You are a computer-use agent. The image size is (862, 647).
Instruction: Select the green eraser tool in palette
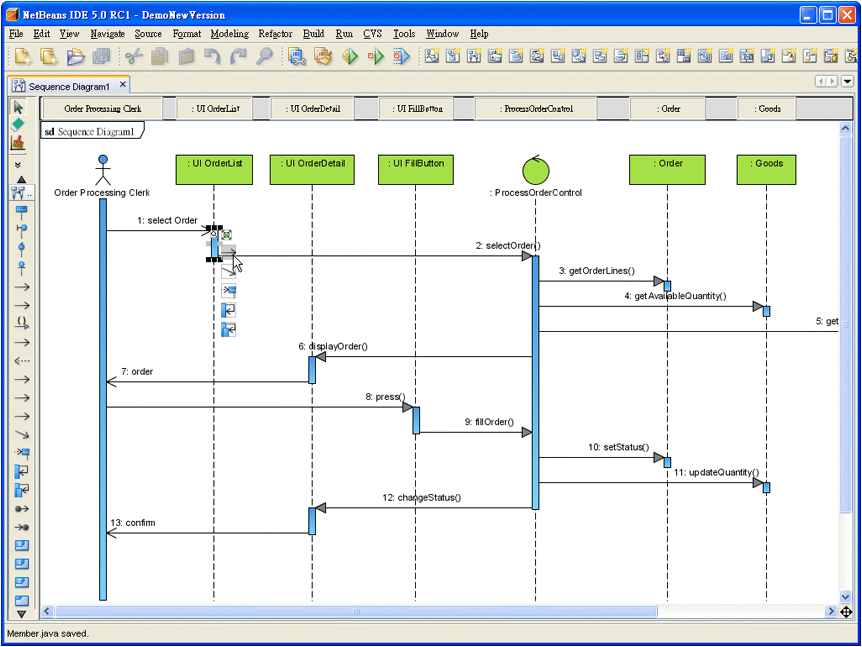[x=18, y=124]
